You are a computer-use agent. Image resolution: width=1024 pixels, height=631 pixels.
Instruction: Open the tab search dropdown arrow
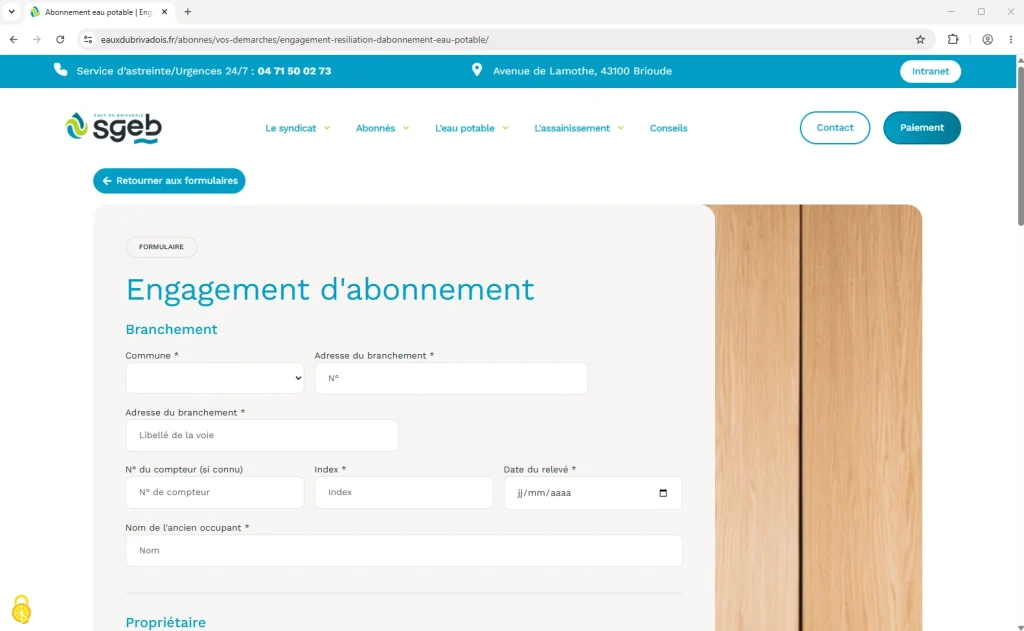pyautogui.click(x=11, y=12)
